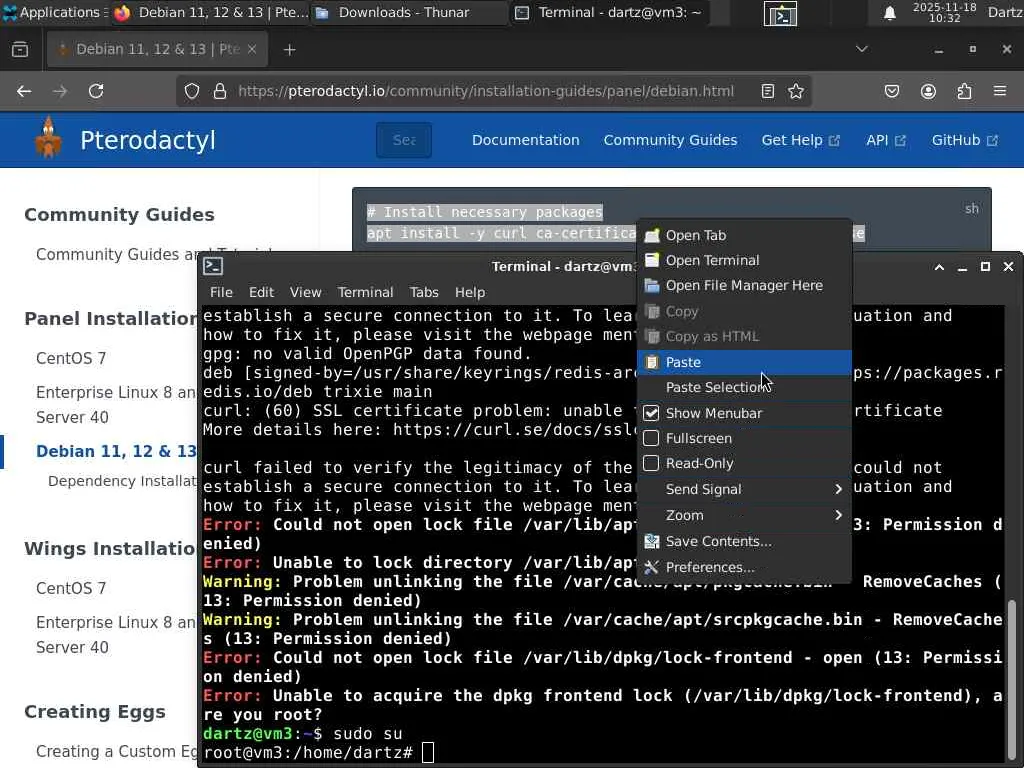Click Firefox back arrow button
The height and width of the screenshot is (768, 1024).
(24, 91)
